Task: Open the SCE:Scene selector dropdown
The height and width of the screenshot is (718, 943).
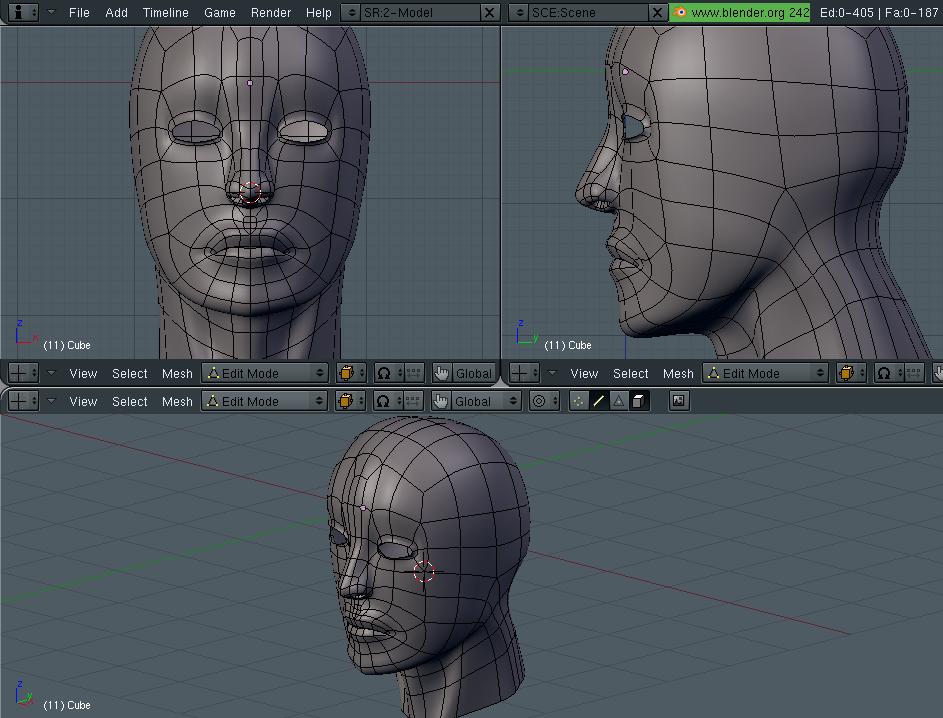Action: 519,12
